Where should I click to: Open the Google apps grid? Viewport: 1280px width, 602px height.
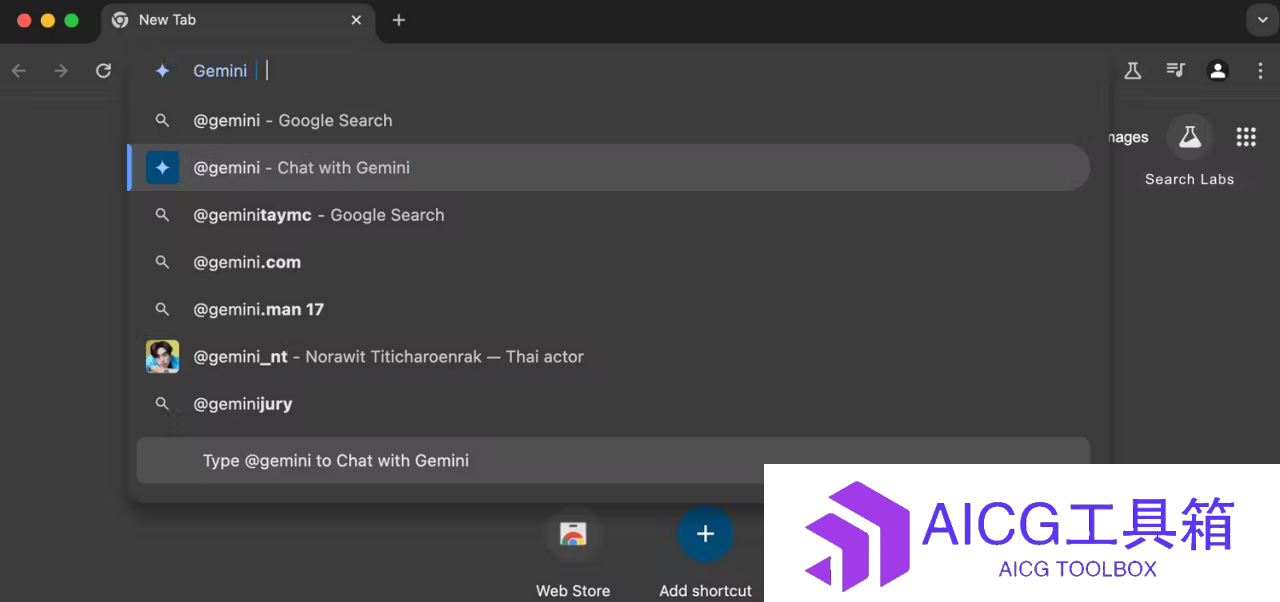pyautogui.click(x=1246, y=138)
